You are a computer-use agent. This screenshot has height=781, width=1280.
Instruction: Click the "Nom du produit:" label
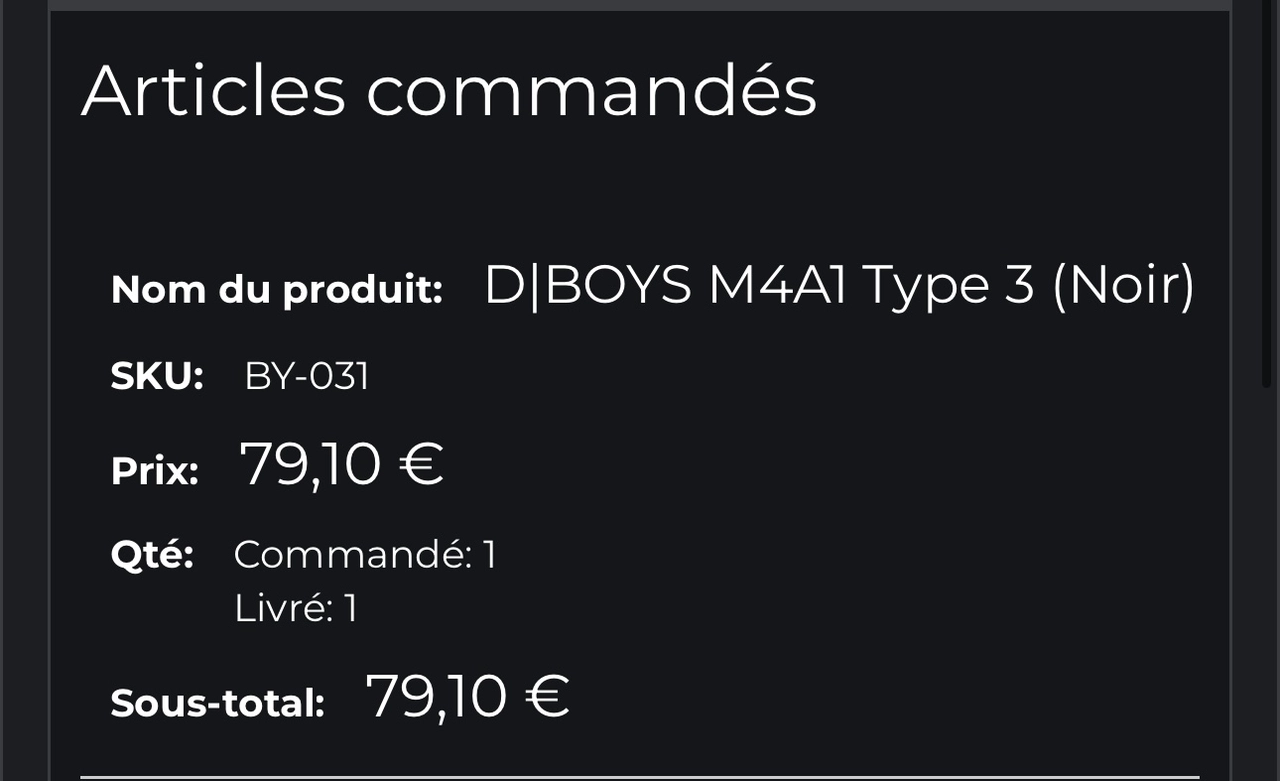click(x=276, y=290)
